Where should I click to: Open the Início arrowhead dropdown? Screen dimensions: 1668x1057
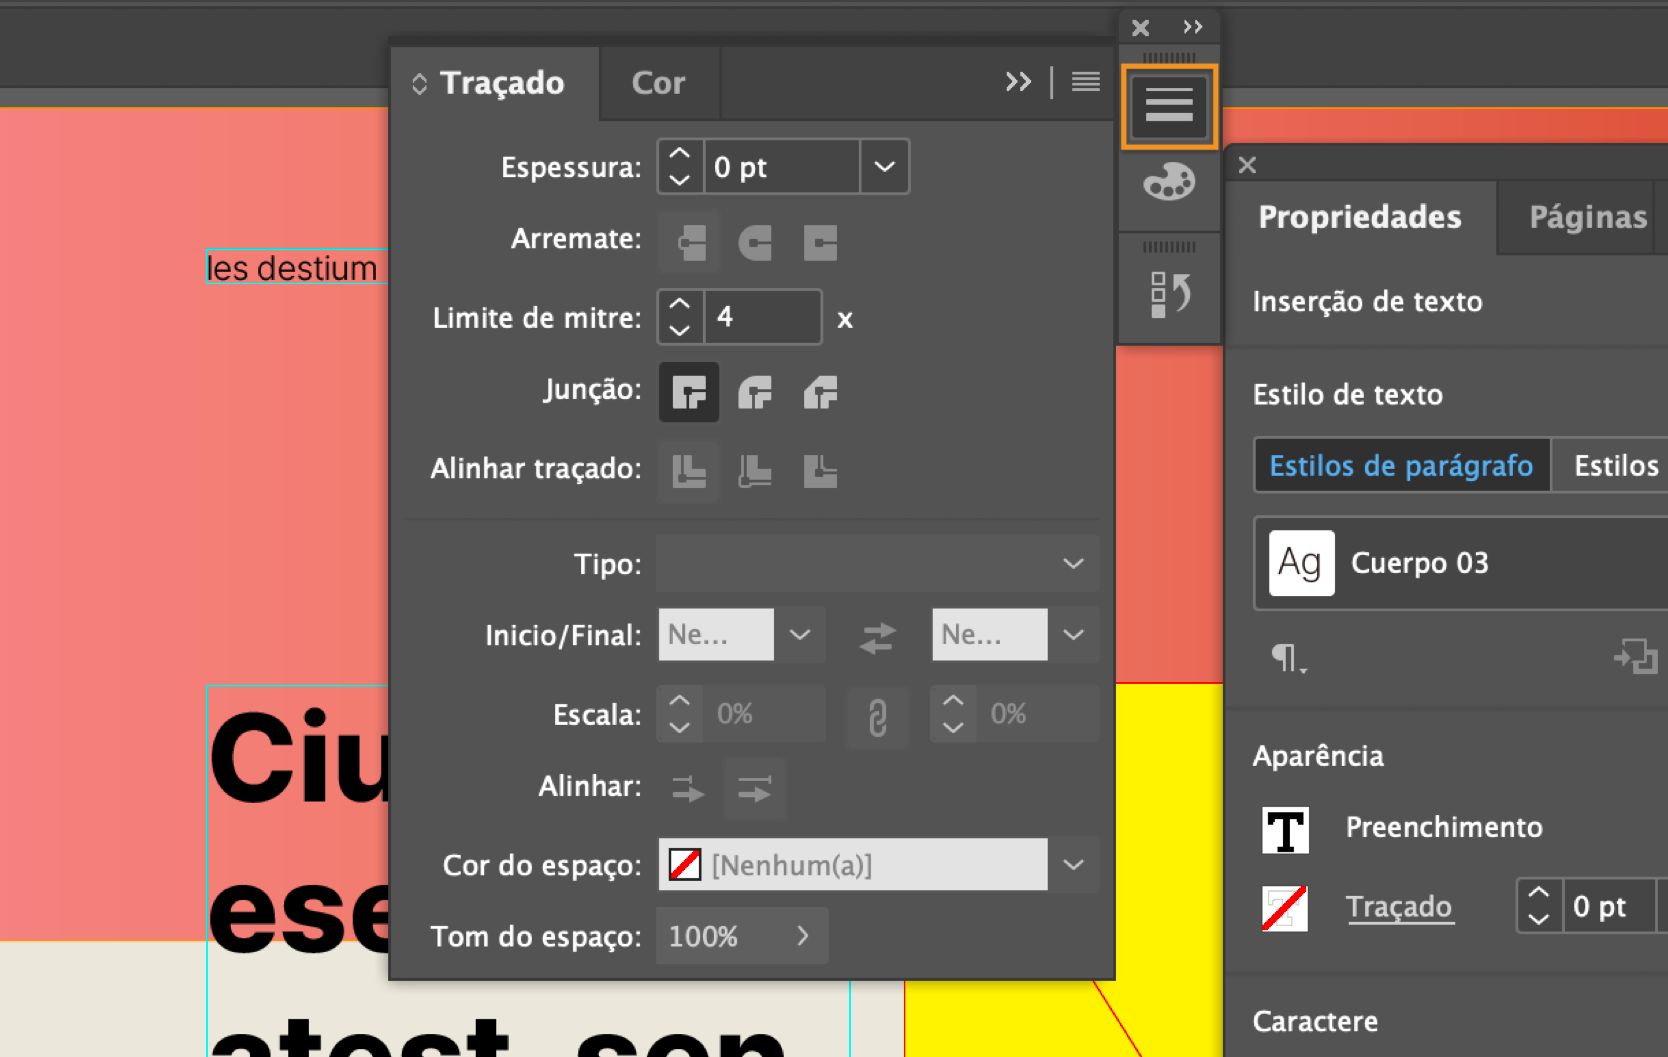pyautogui.click(x=800, y=635)
